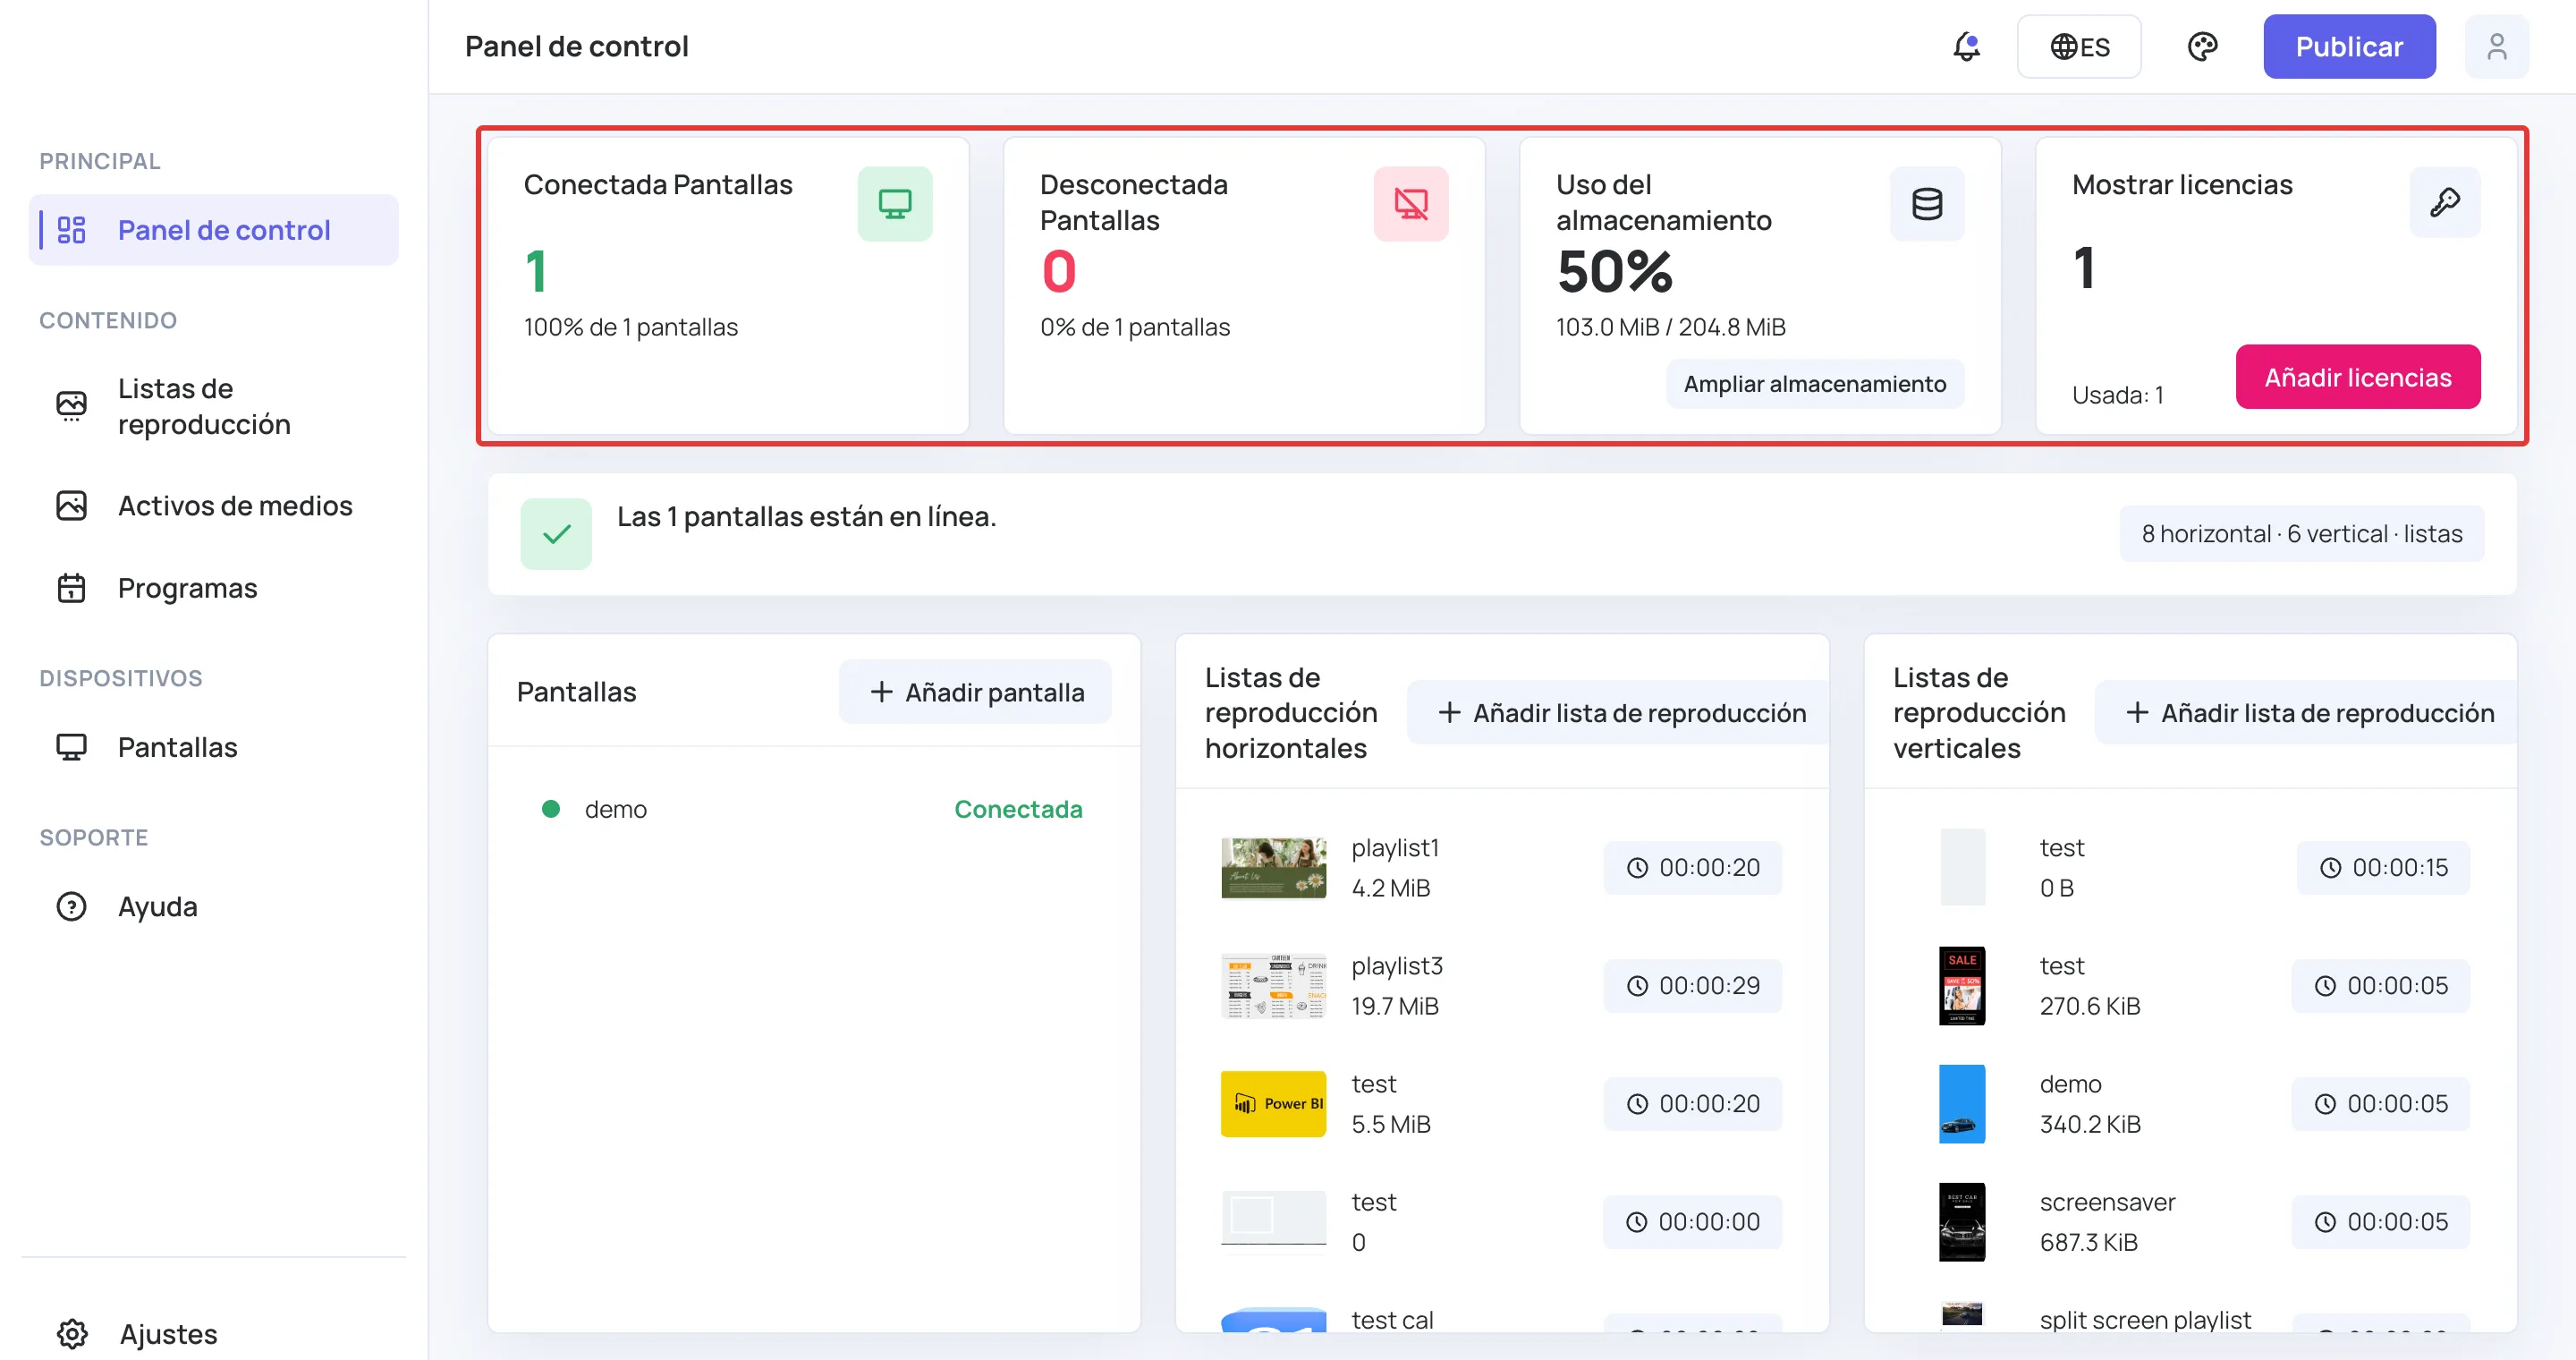
Task: Click the storage database icon
Action: pyautogui.click(x=1927, y=204)
